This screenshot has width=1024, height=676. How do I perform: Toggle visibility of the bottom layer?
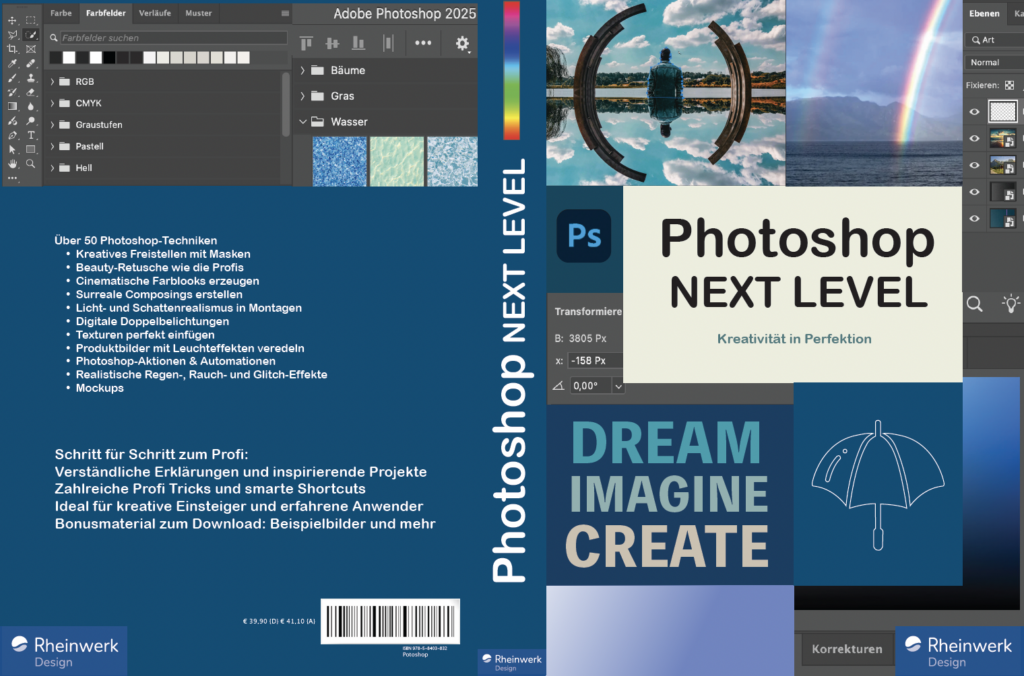tap(975, 218)
